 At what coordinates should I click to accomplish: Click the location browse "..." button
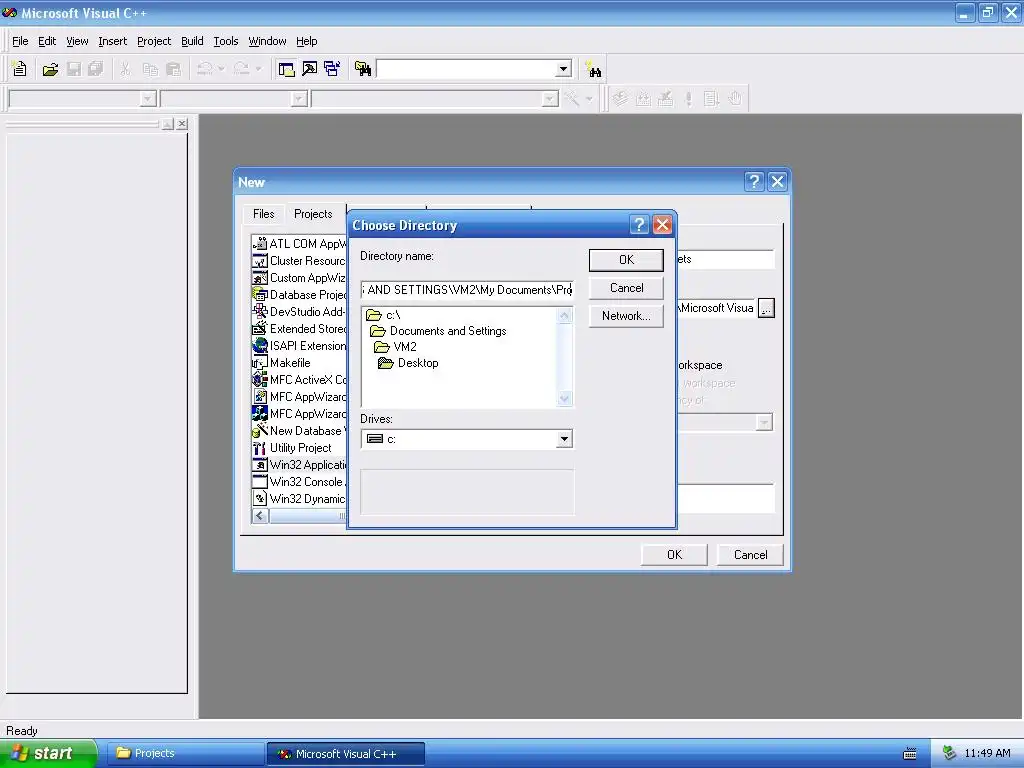[x=766, y=308]
